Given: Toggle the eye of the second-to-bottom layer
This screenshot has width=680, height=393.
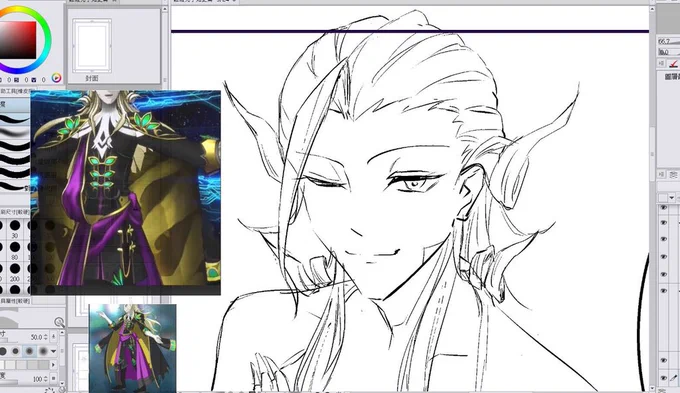Looking at the screenshot, I should (x=664, y=360).
